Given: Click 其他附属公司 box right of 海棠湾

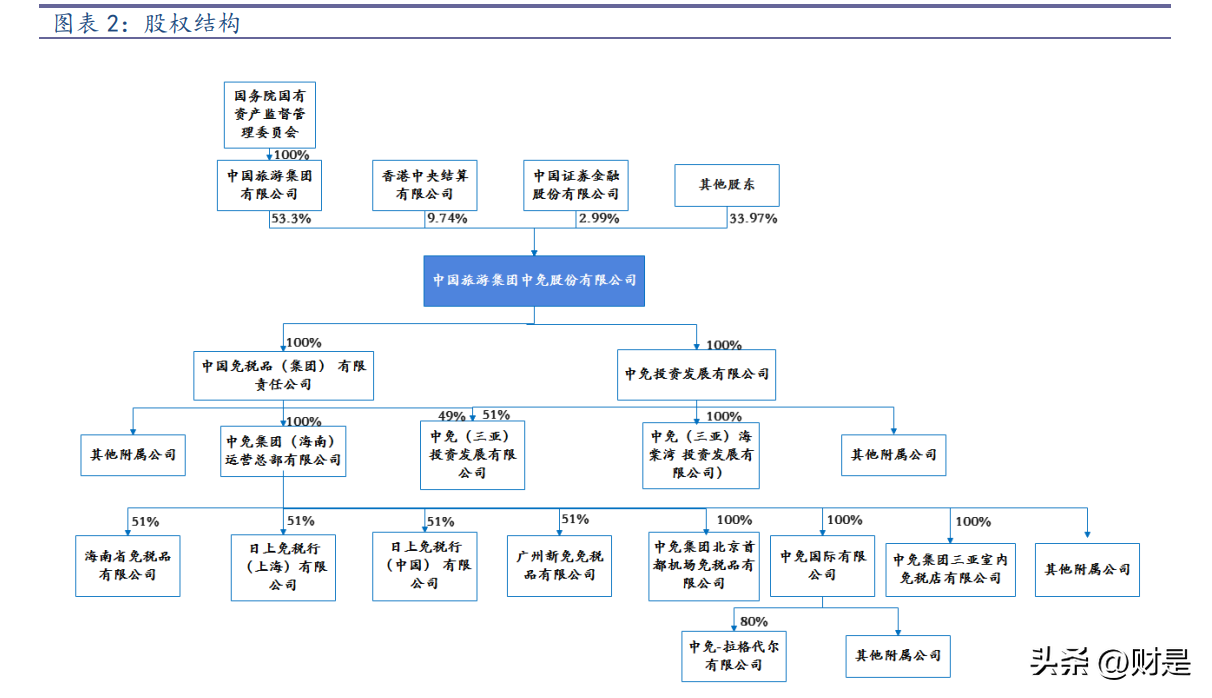Looking at the screenshot, I should click(x=894, y=454).
